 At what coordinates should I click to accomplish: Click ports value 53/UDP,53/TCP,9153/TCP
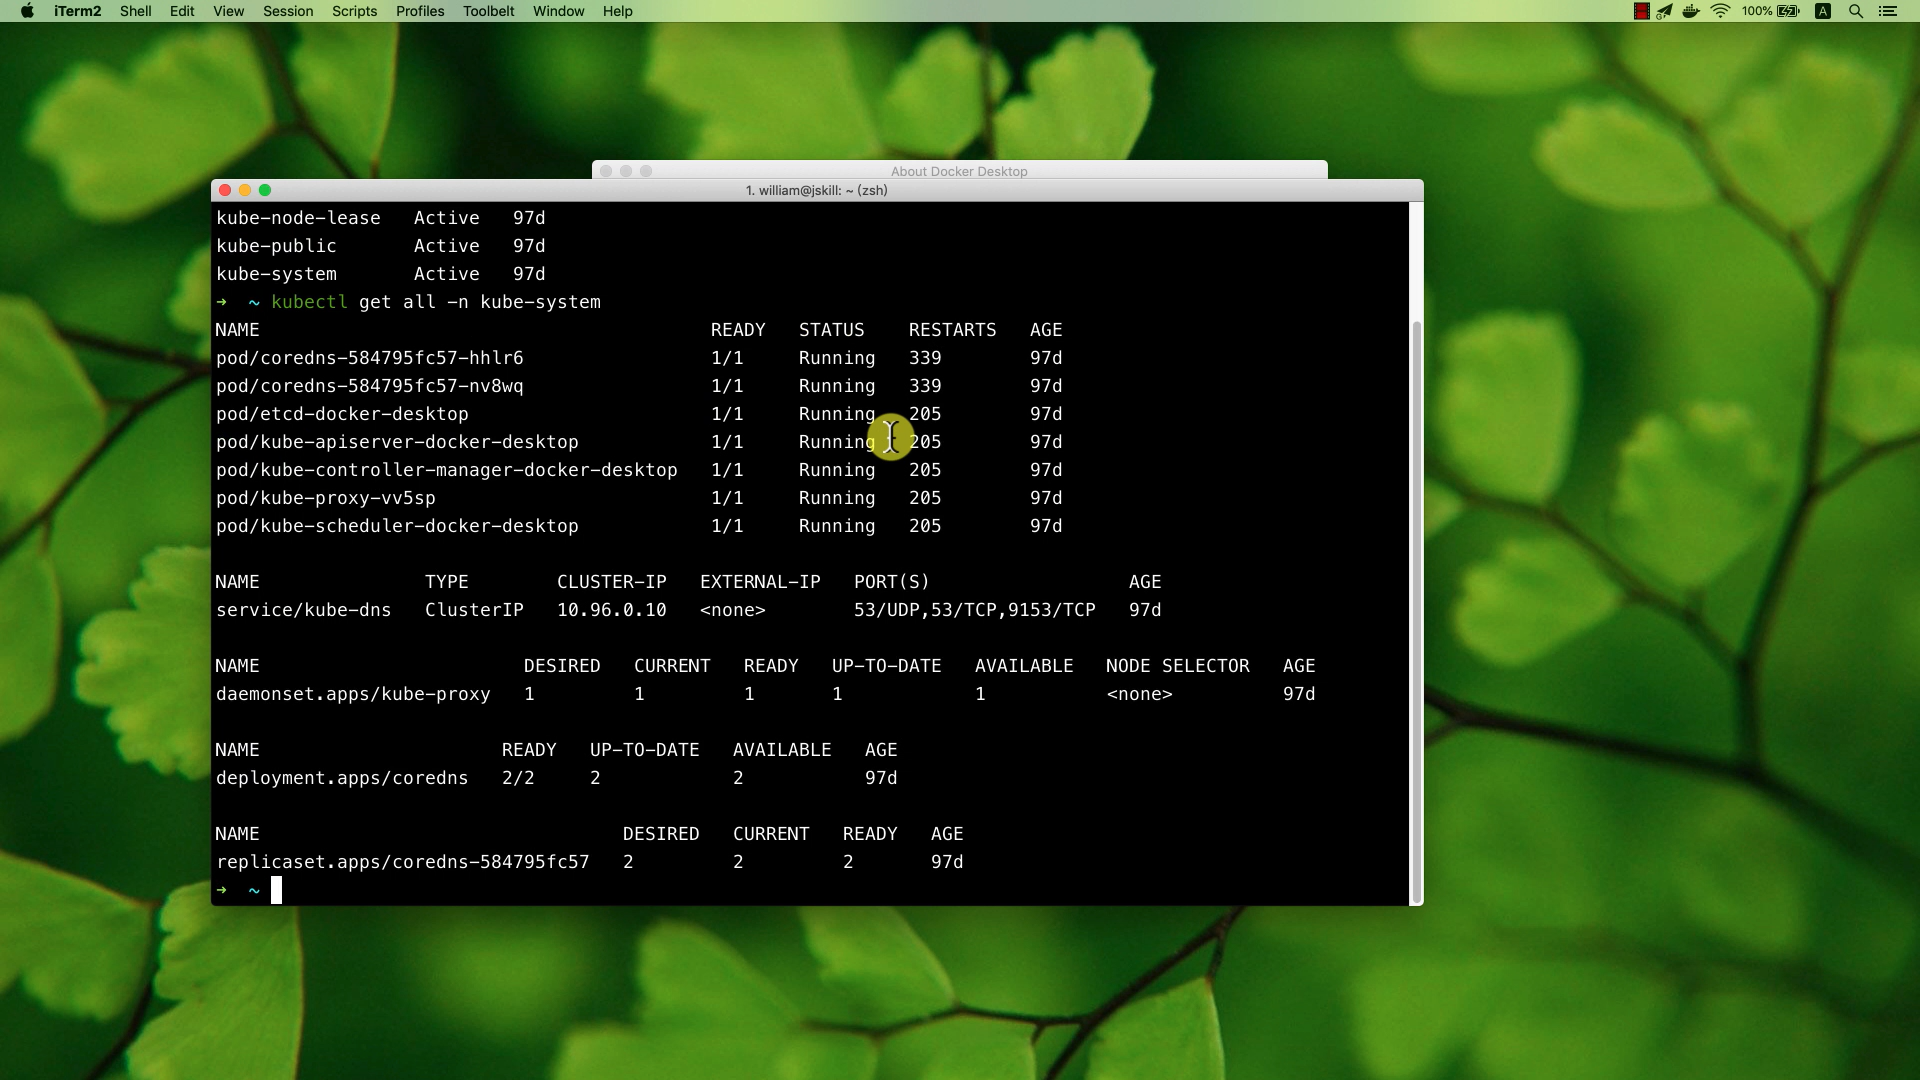coord(975,610)
